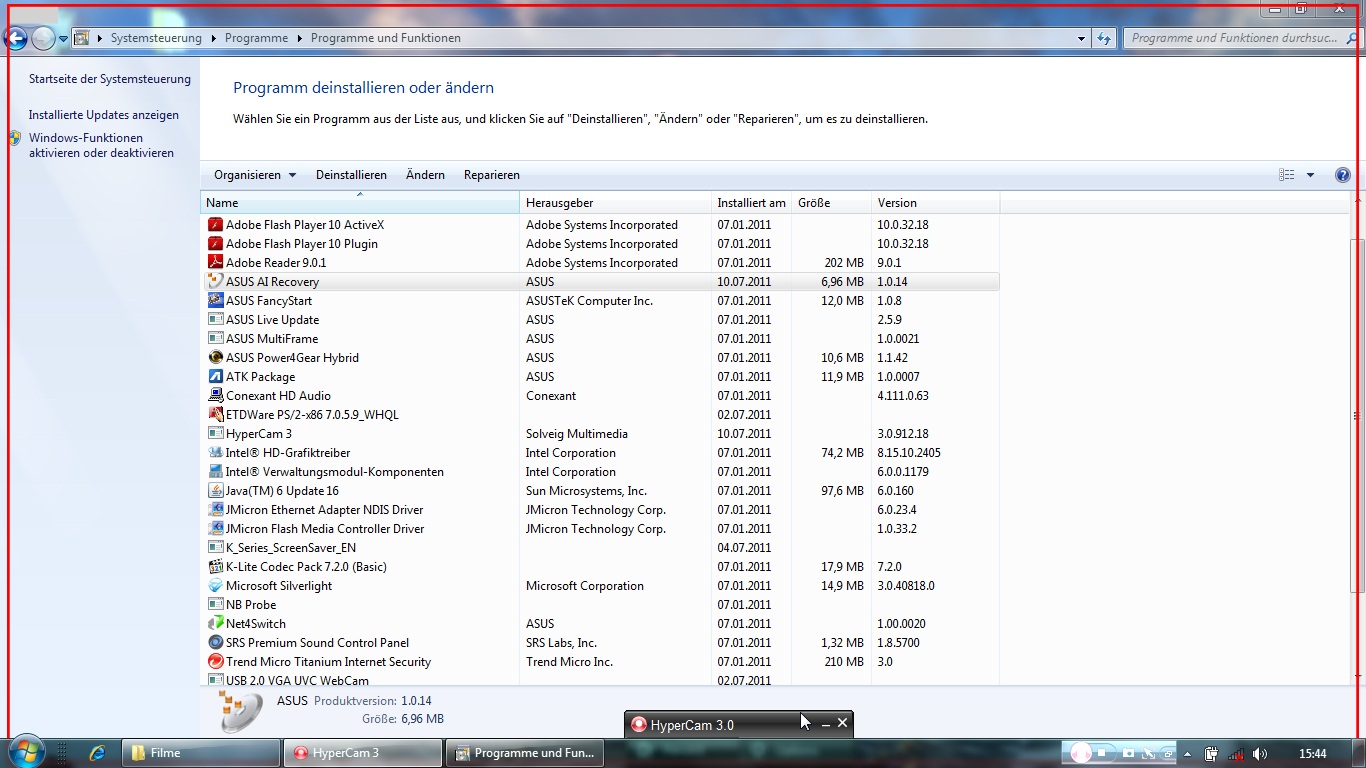Click the HyperCam stop recording button in taskbar

point(1101,753)
